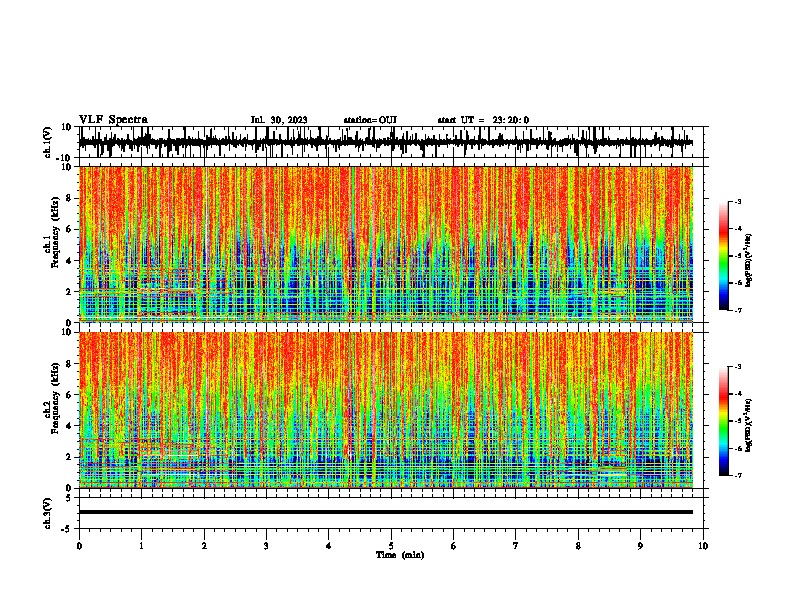Click the "8" kHz tick of ch.1 spectrogram
The image size is (792, 612).
[70, 198]
